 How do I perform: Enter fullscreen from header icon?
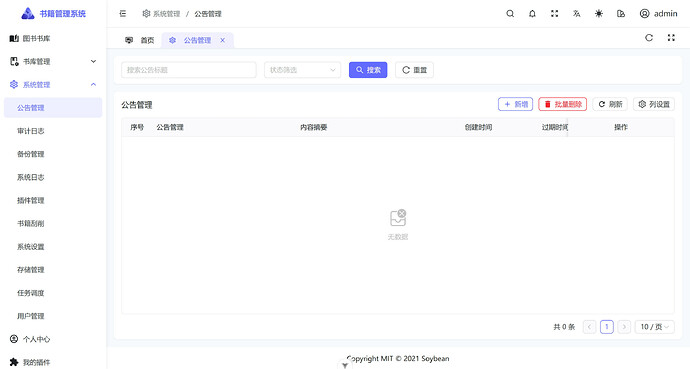[554, 14]
